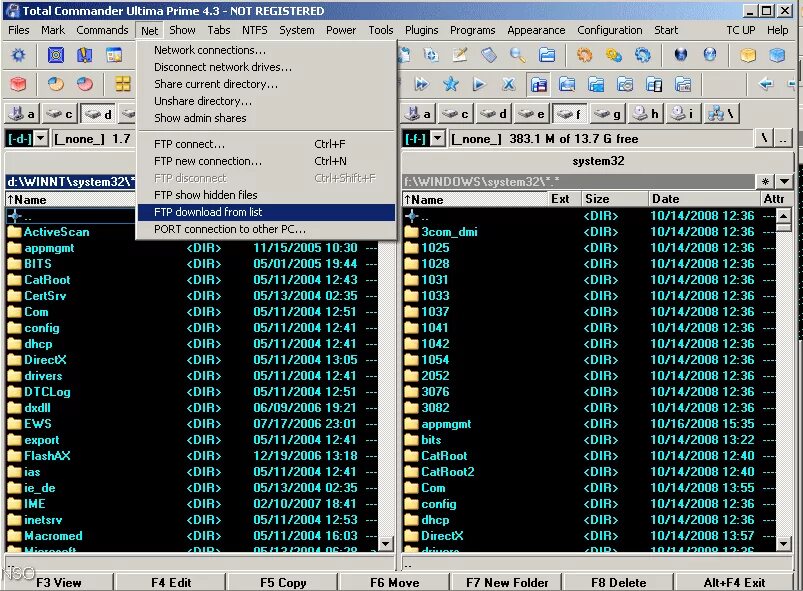803x591 pixels.
Task: Open the right panel directory history dropdown arrow
Action: coord(784,181)
